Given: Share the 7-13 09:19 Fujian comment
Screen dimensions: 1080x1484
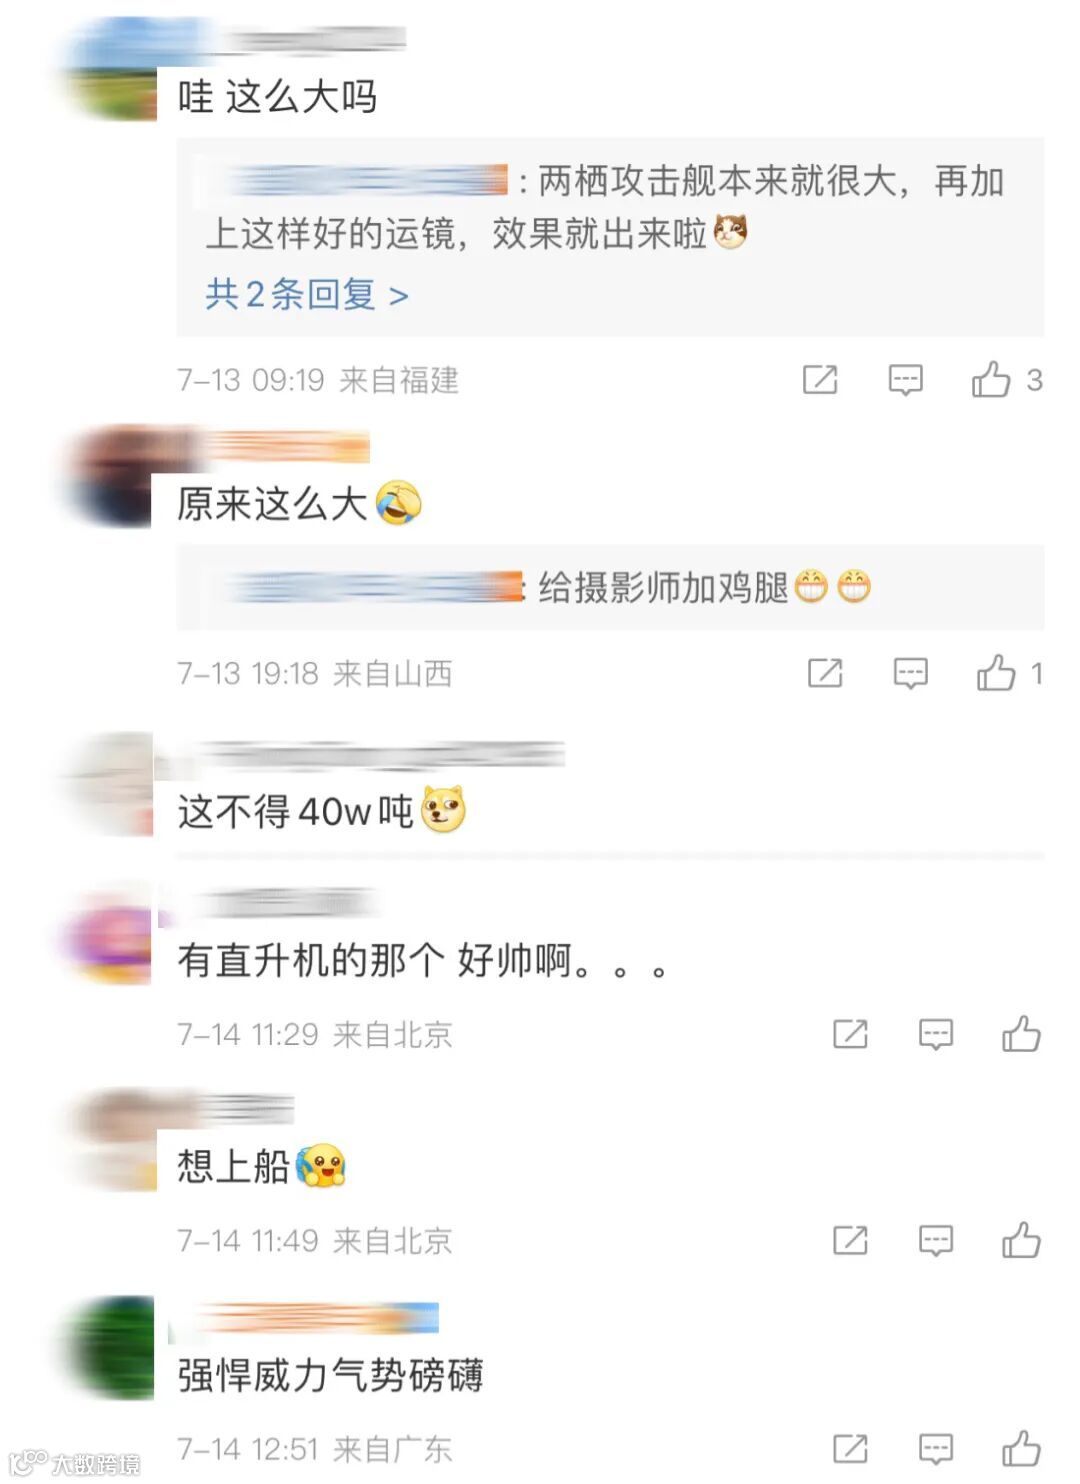Looking at the screenshot, I should pyautogui.click(x=820, y=380).
